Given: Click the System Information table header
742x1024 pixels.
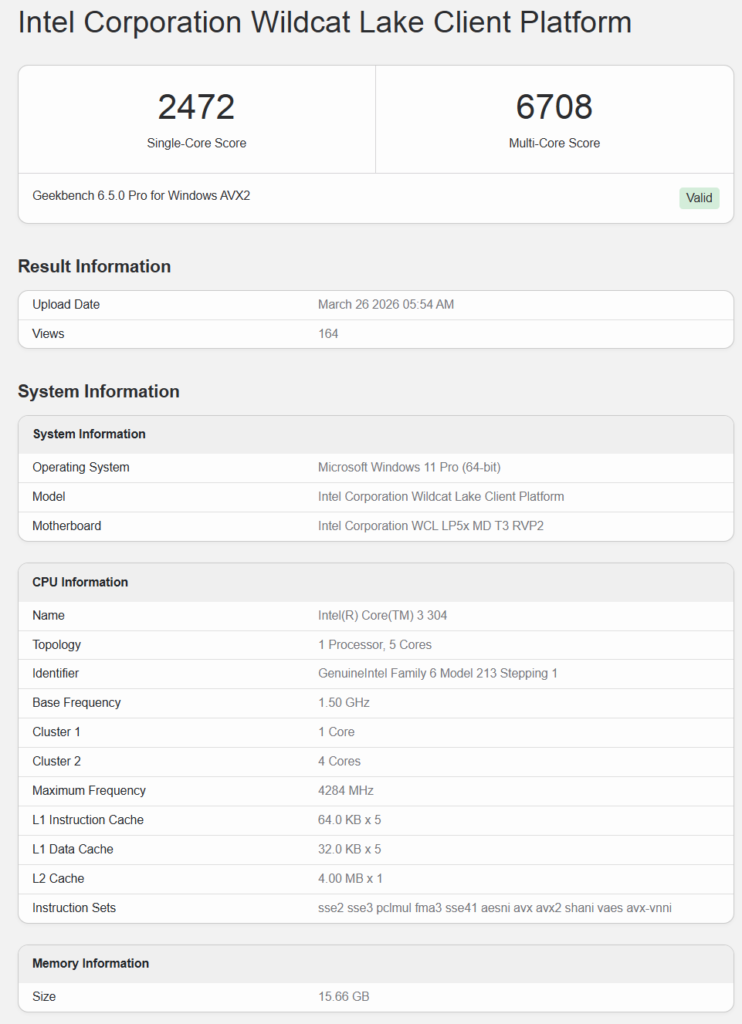Looking at the screenshot, I should pyautogui.click(x=89, y=434).
